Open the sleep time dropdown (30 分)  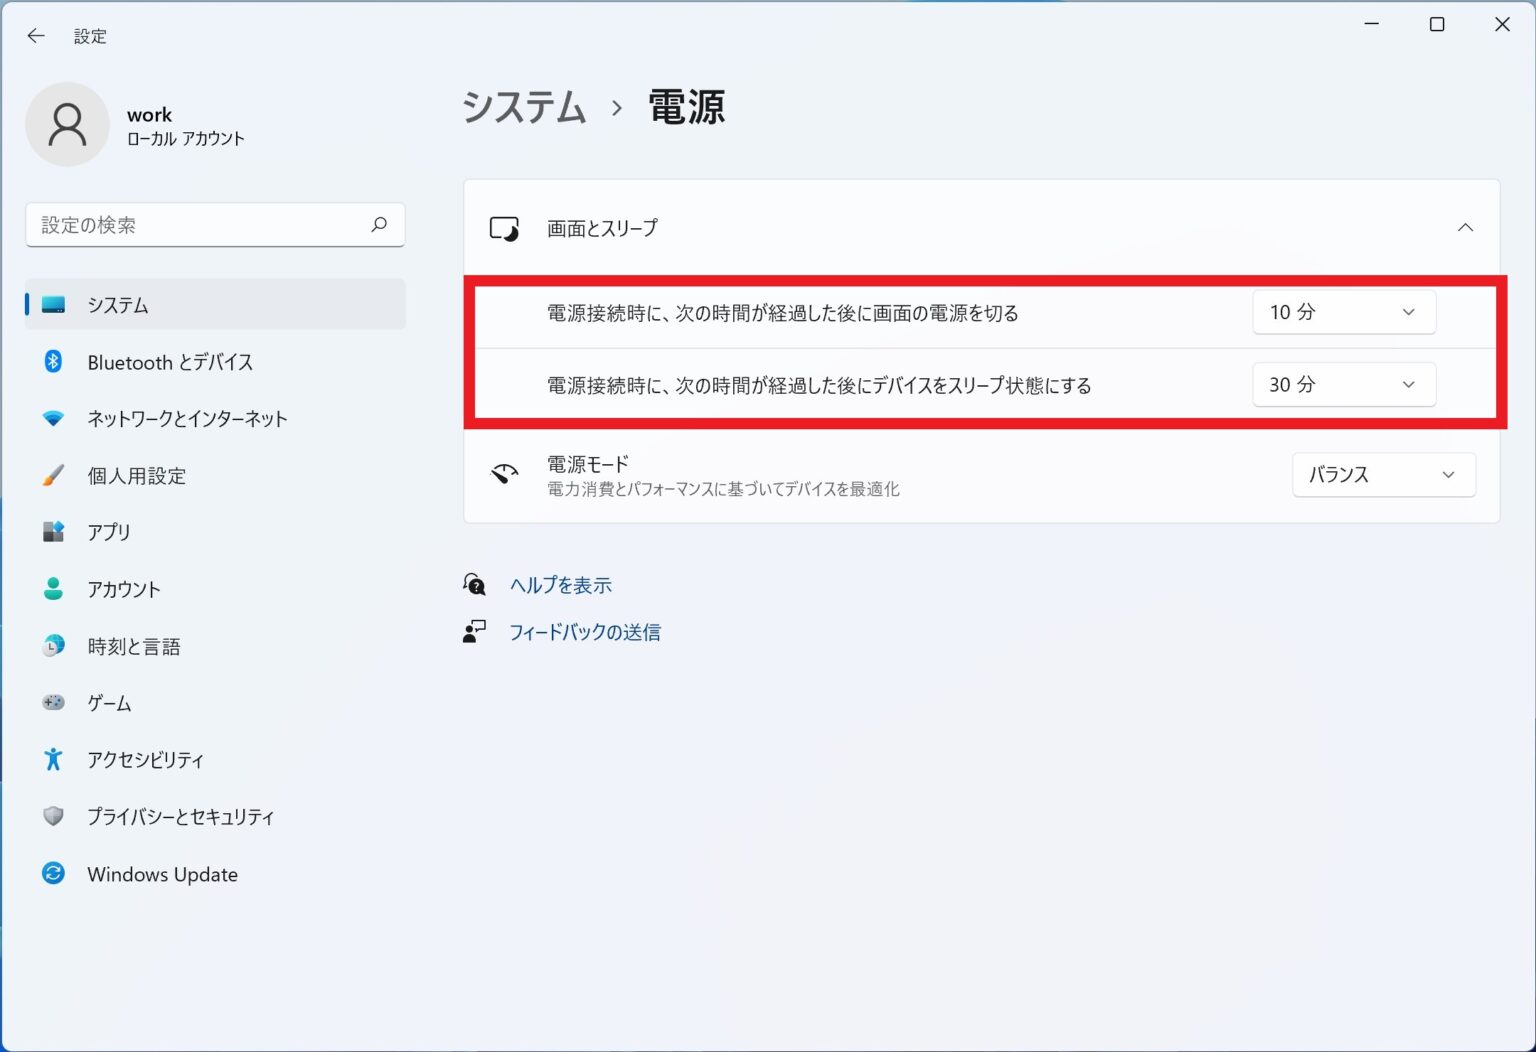[x=1343, y=385]
